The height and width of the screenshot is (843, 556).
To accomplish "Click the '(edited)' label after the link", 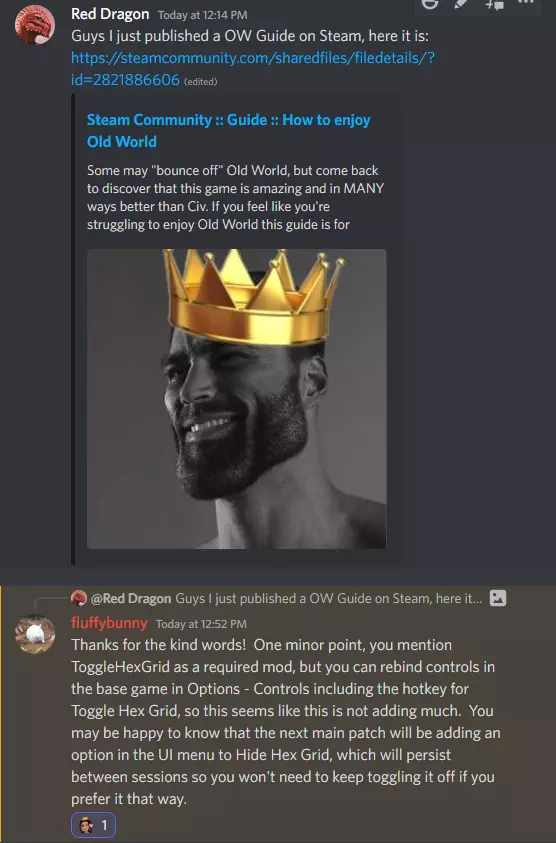I will pos(201,82).
